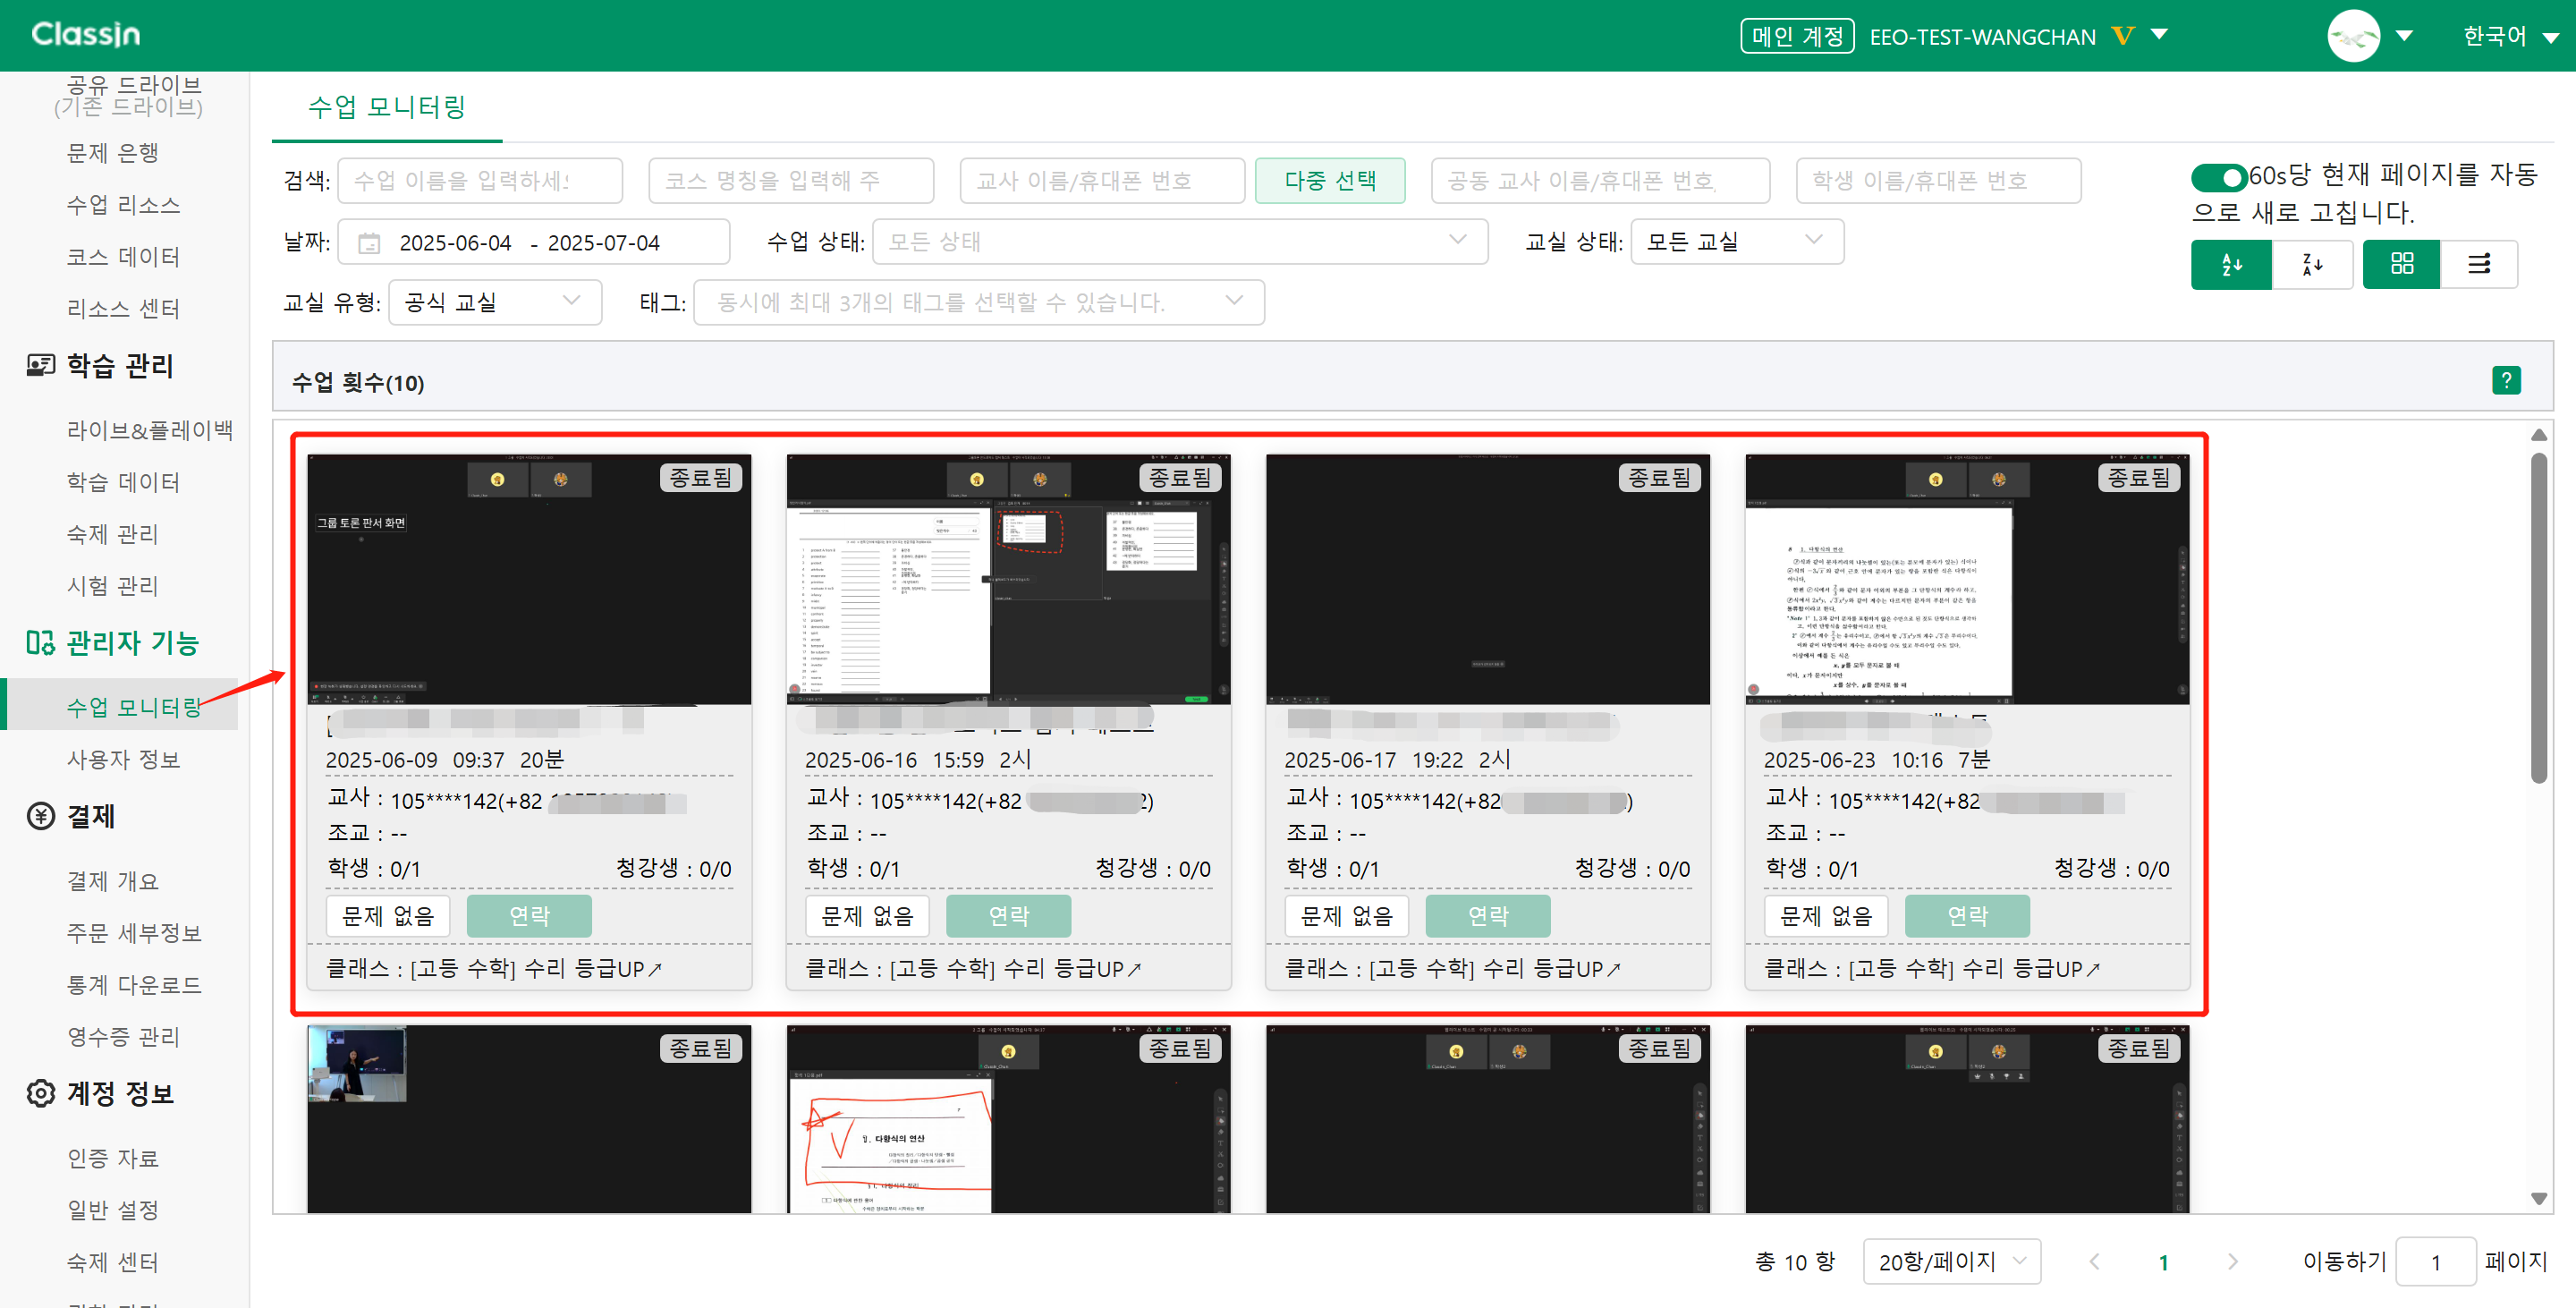Open 수업 리소스 in sidebar
The image size is (2576, 1308).
tap(123, 205)
